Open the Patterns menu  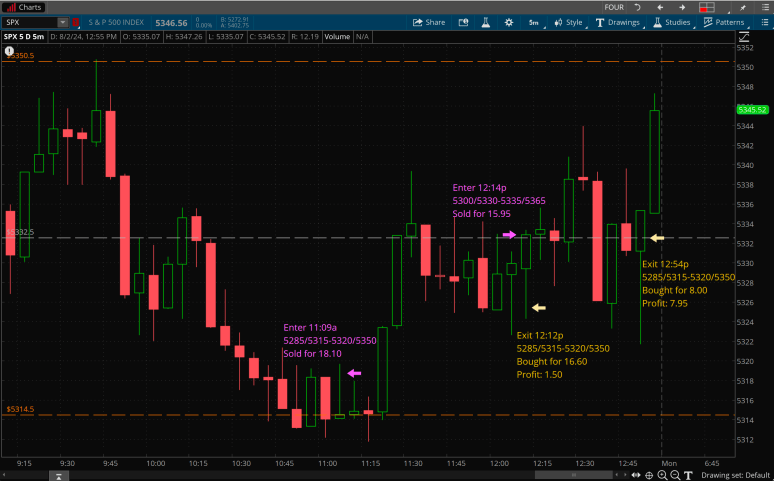723,22
